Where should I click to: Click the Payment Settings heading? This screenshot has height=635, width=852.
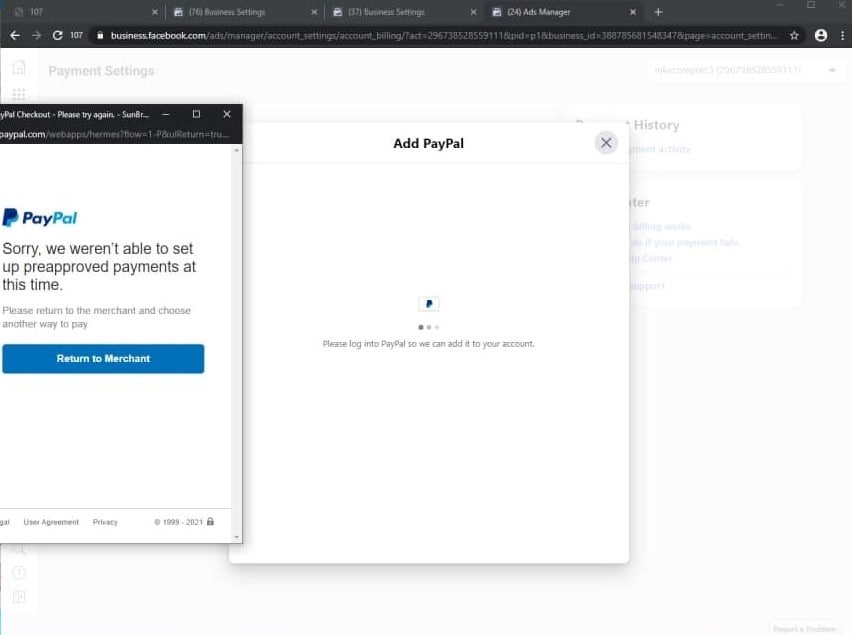101,71
